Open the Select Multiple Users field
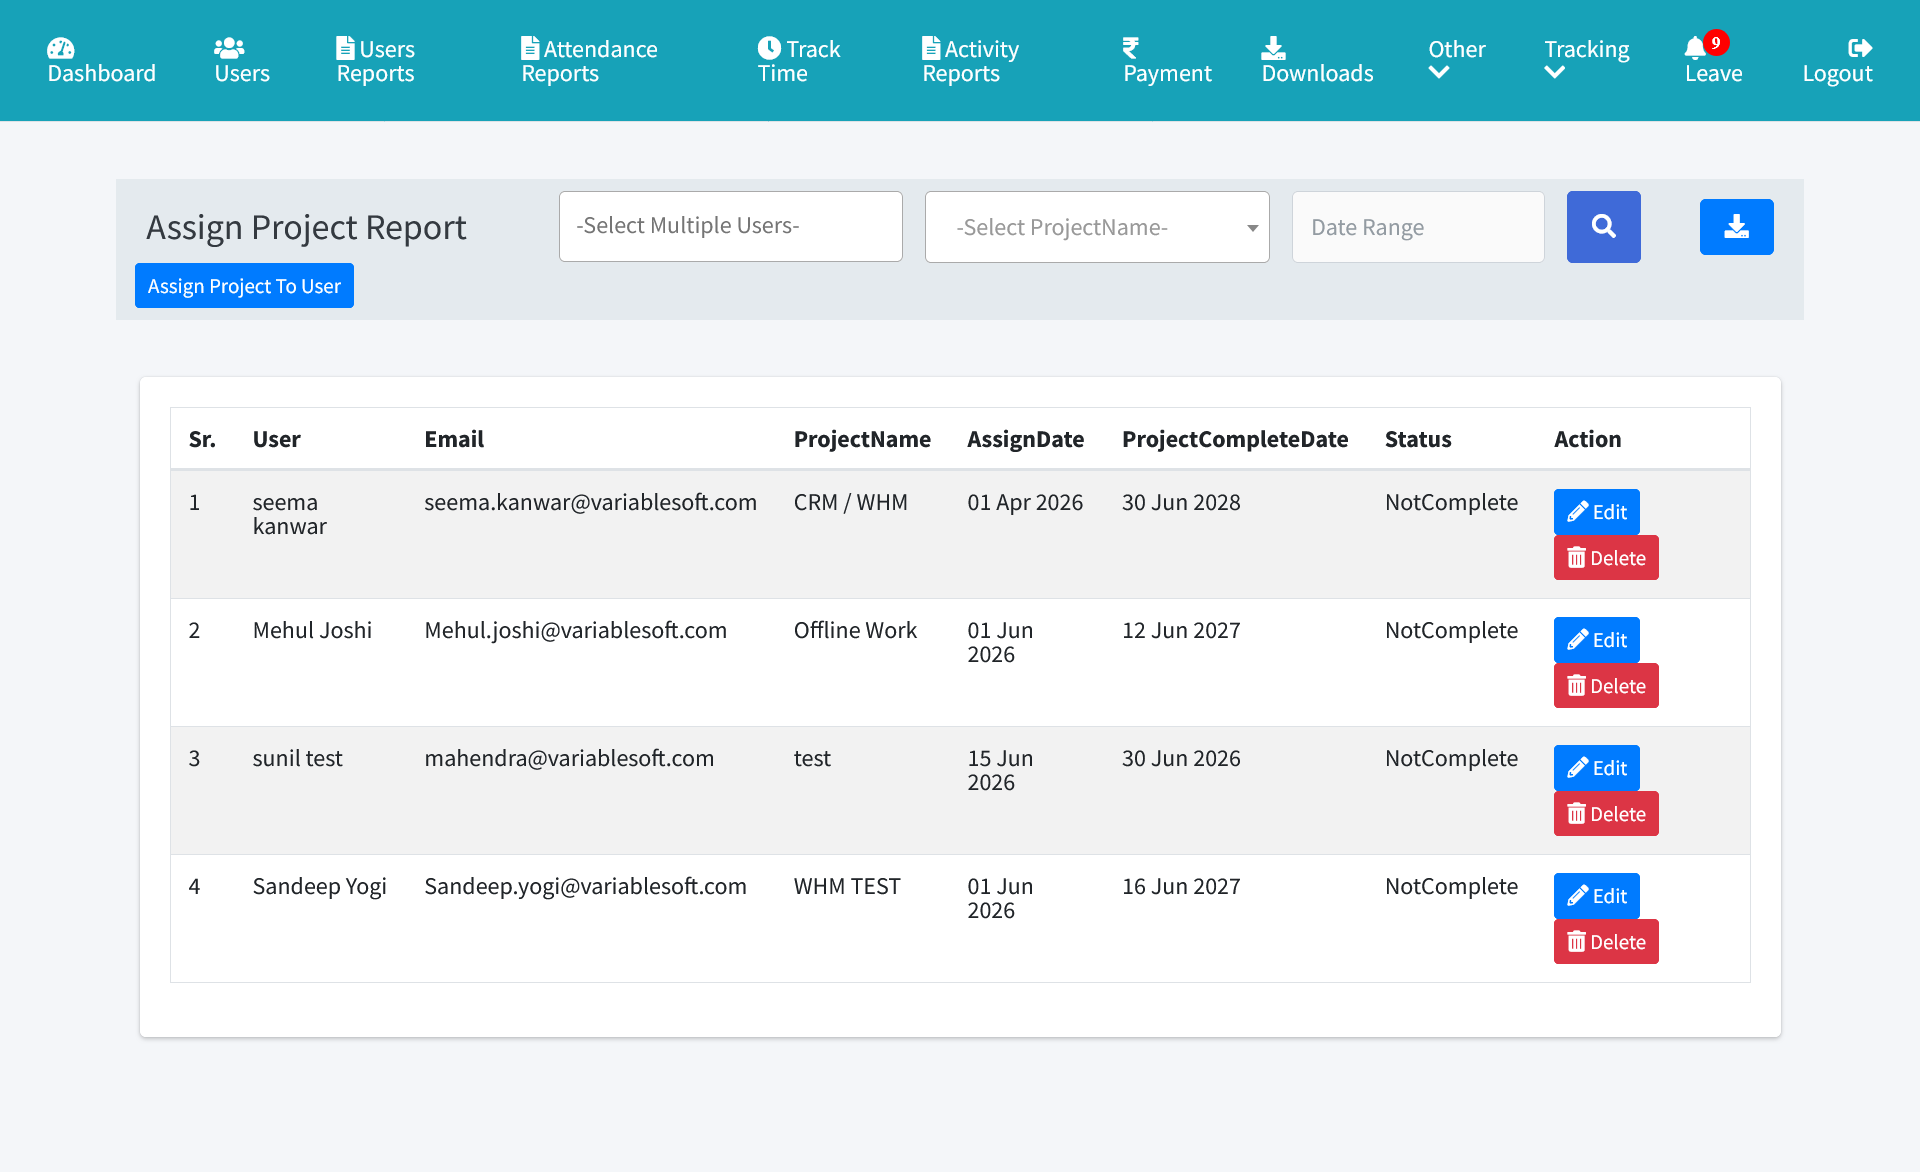This screenshot has height=1172, width=1920. (x=731, y=227)
